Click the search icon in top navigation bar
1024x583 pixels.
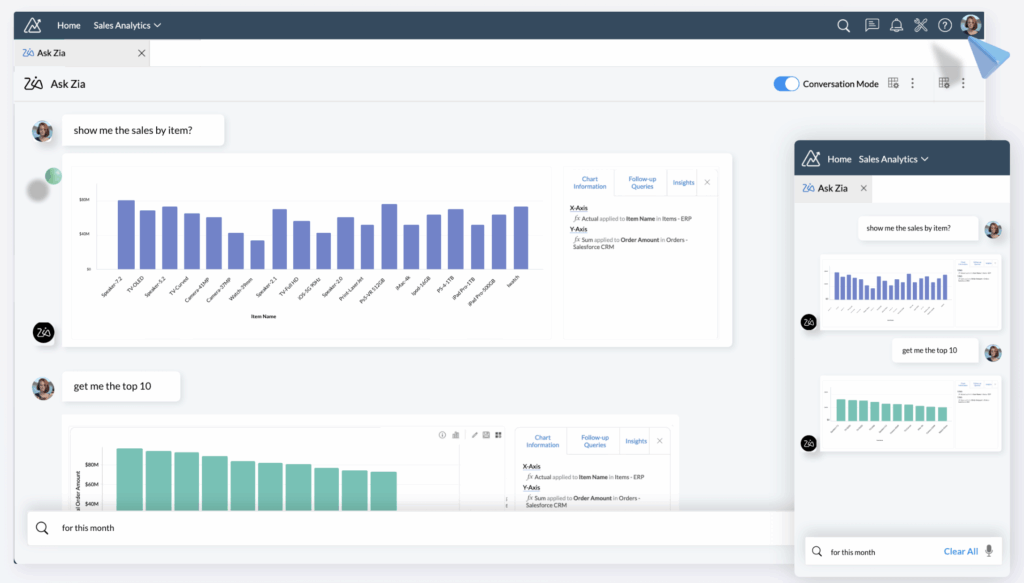coord(844,25)
